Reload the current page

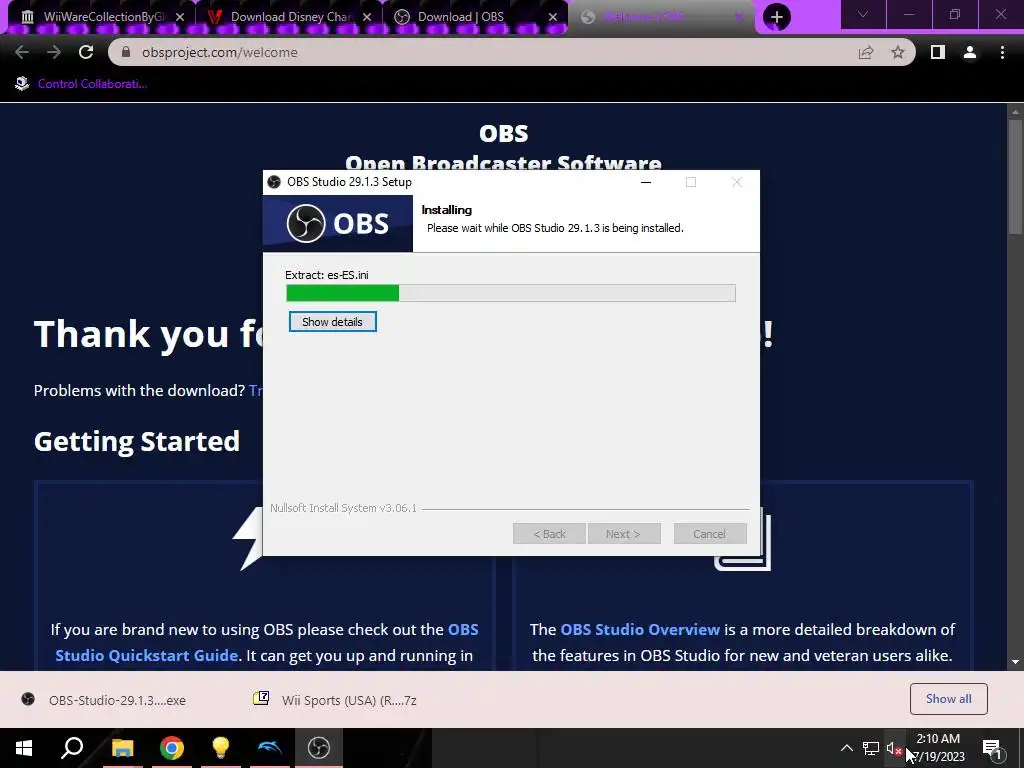(86, 52)
